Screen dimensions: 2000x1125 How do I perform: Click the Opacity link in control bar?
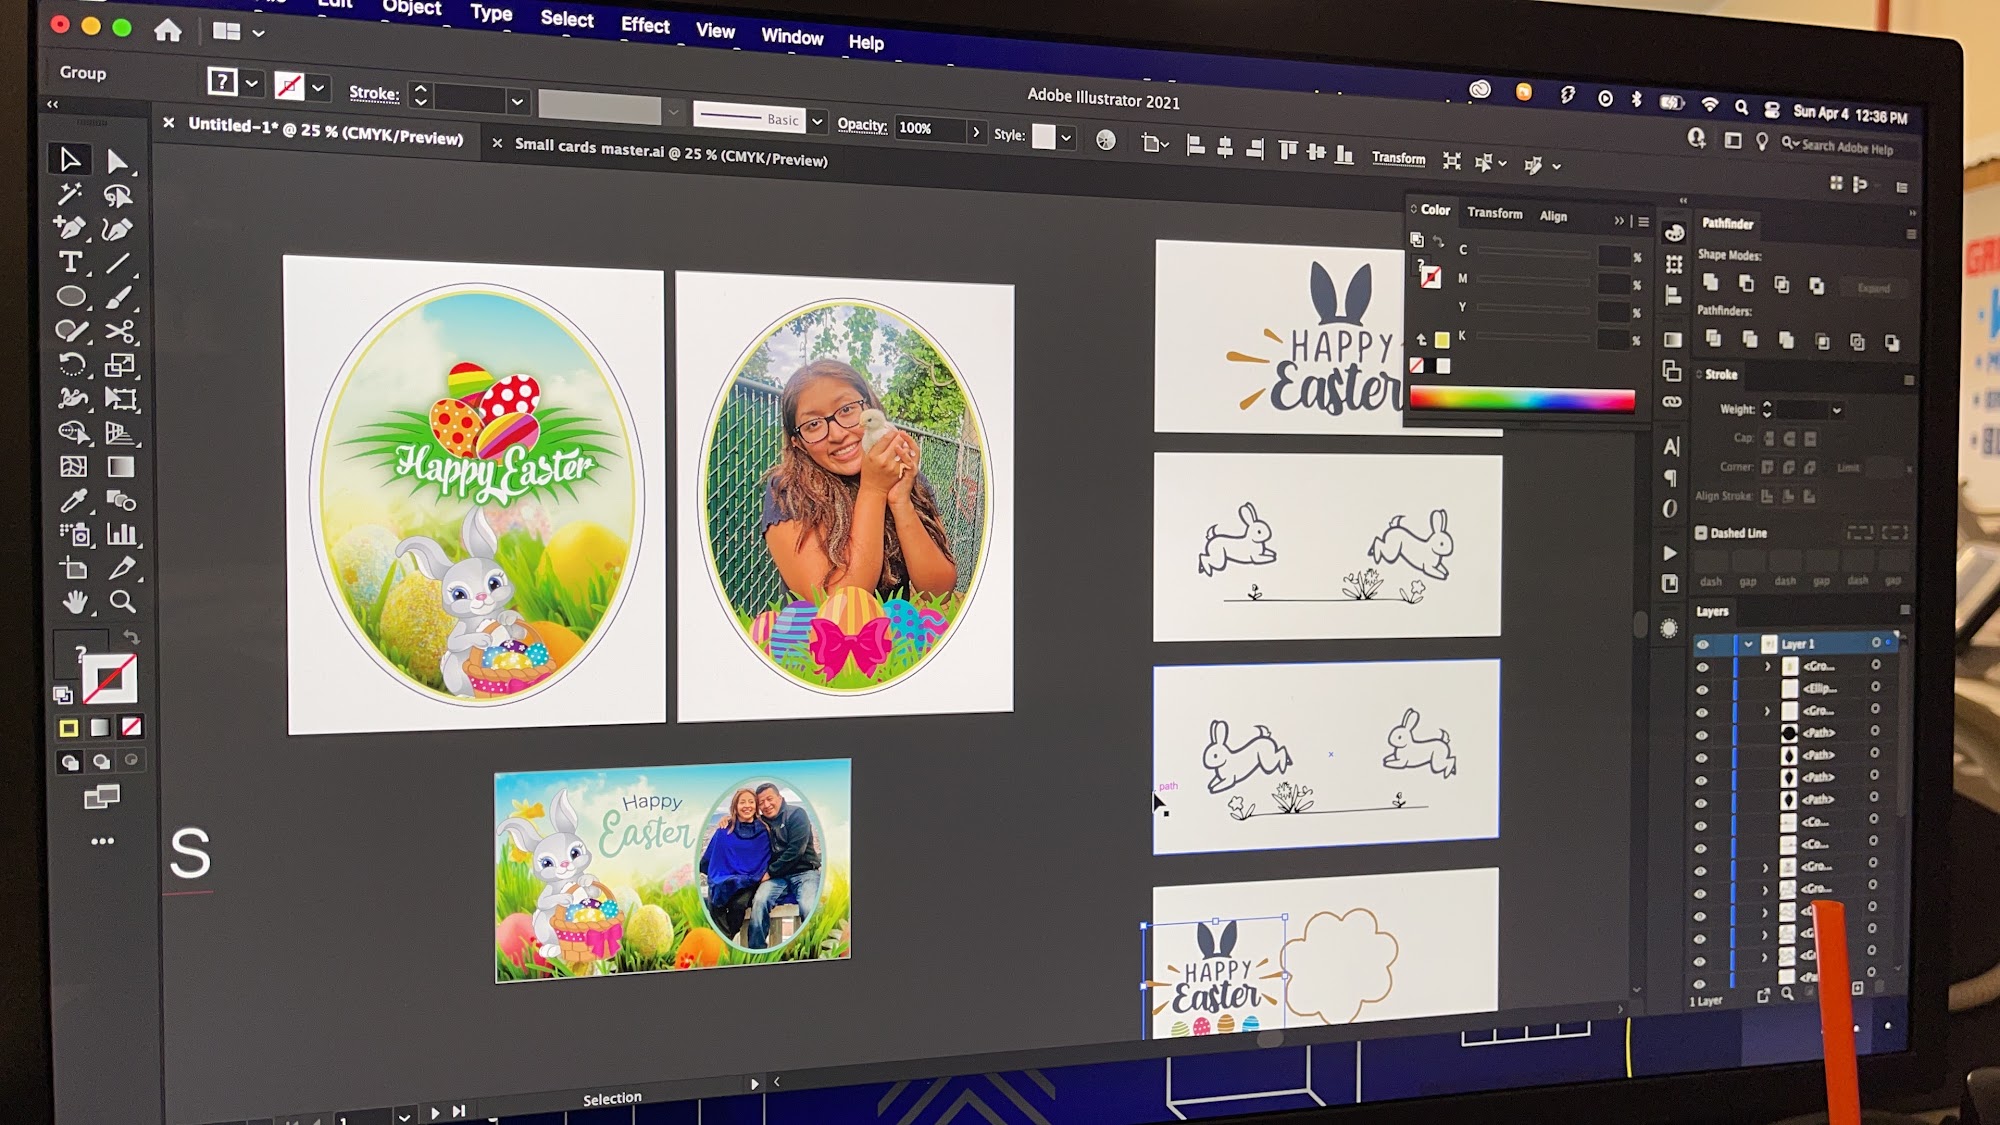click(x=862, y=125)
